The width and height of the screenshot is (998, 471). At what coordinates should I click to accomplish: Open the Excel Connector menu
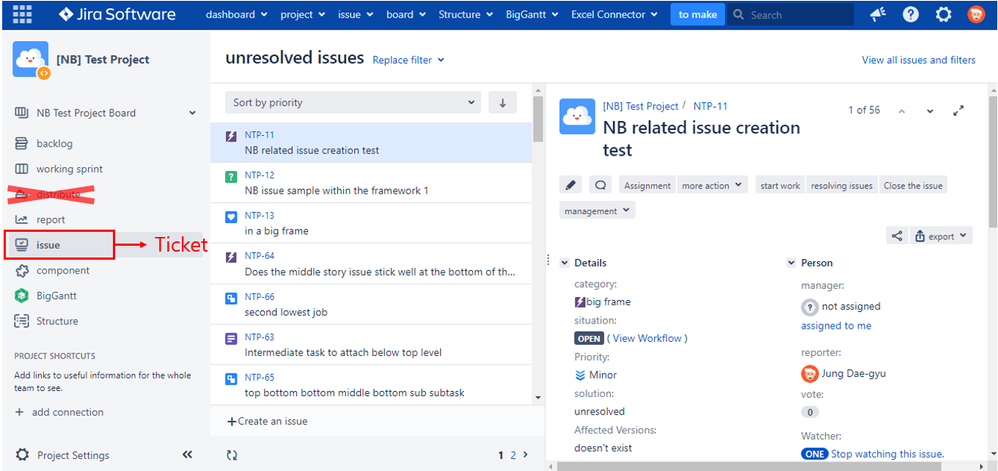[615, 14]
